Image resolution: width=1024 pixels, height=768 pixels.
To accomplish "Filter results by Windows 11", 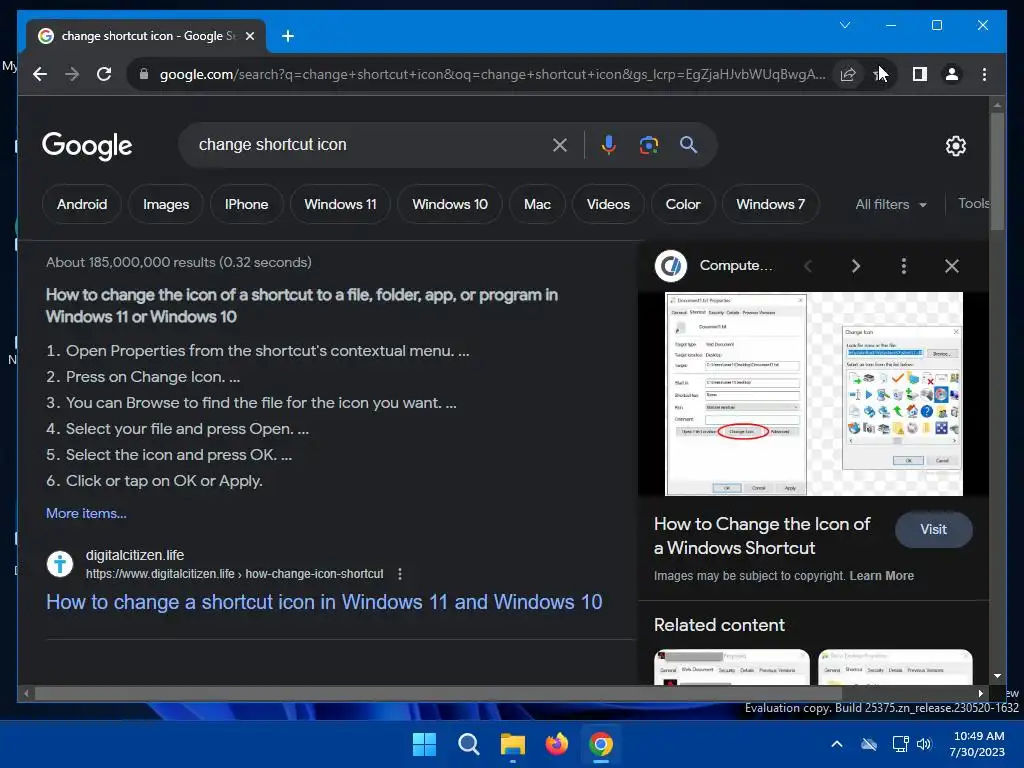I will (340, 204).
